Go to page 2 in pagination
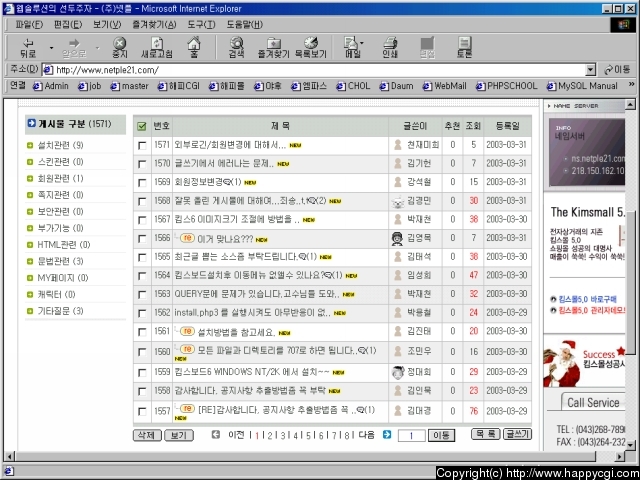 (270, 436)
